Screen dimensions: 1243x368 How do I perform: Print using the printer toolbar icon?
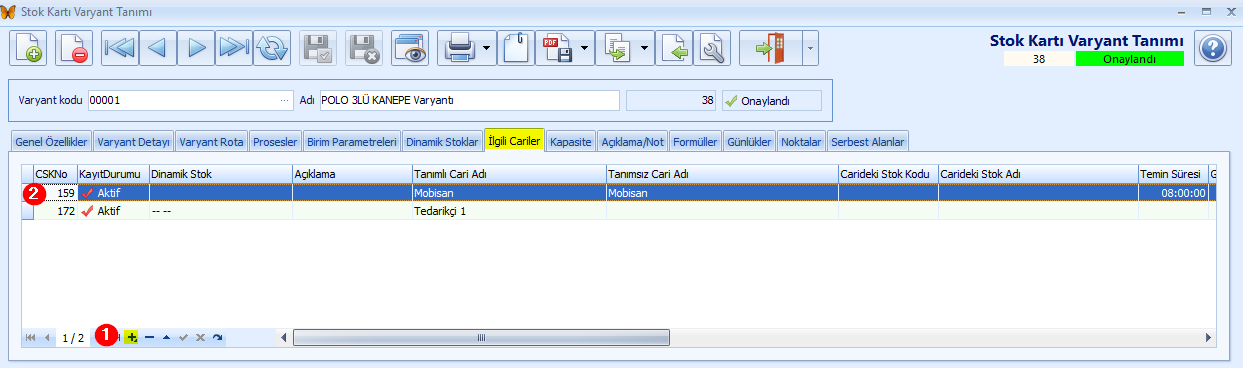coord(458,48)
